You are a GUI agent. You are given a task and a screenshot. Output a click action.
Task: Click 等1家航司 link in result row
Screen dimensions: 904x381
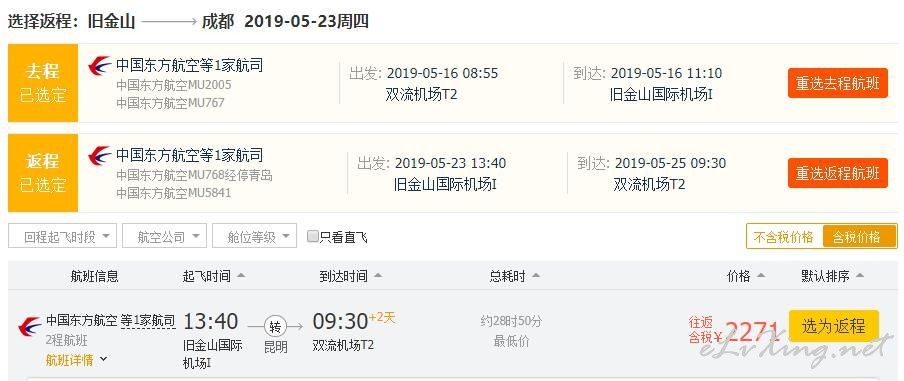pyautogui.click(x=148, y=320)
